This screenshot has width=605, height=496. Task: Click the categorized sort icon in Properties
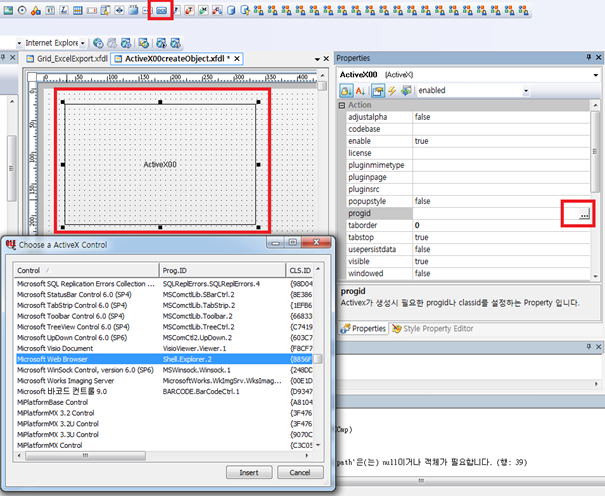coord(347,90)
